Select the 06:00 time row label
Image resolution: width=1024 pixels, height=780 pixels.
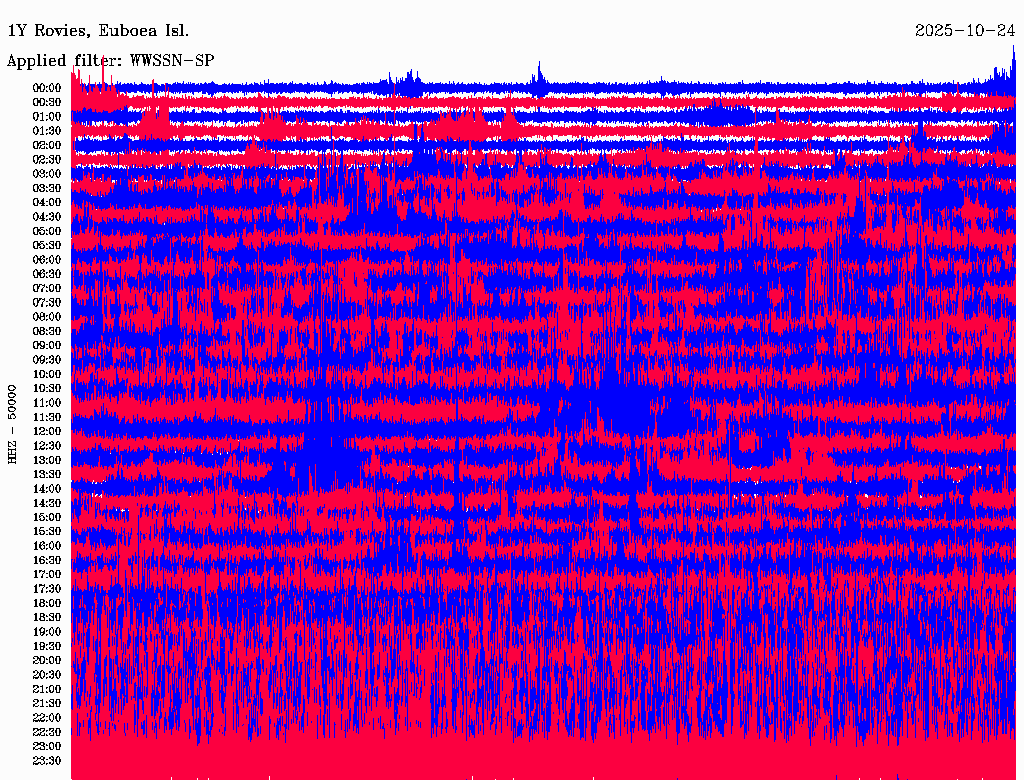pos(47,260)
